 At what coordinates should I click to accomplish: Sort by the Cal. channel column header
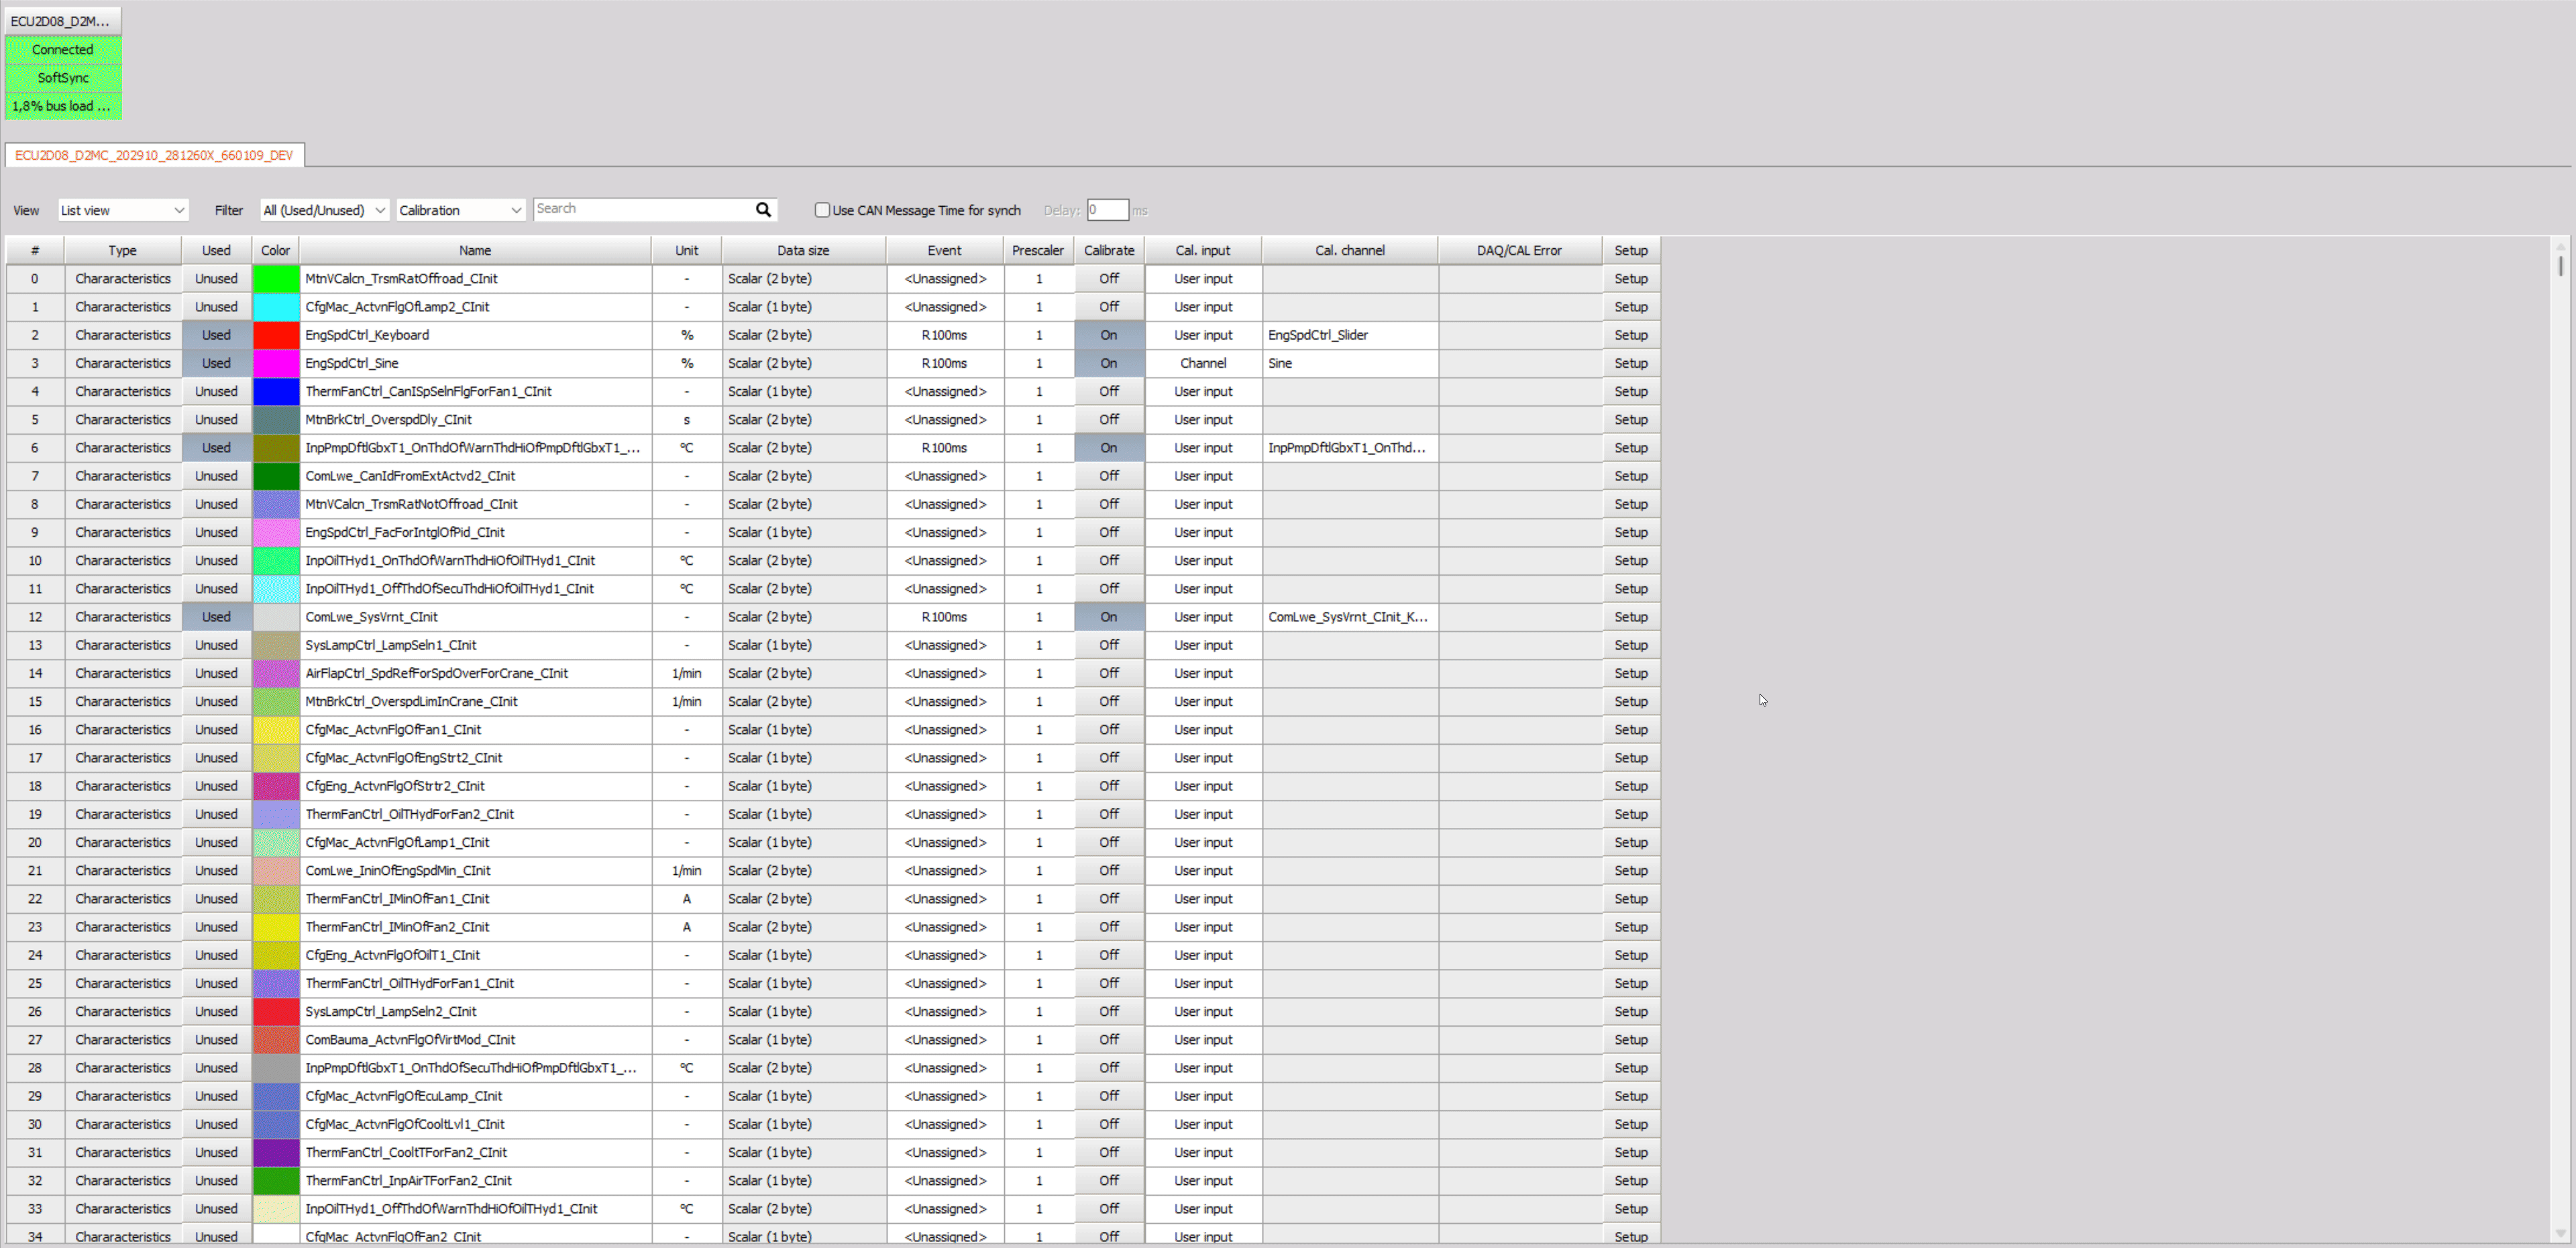pos(1349,250)
